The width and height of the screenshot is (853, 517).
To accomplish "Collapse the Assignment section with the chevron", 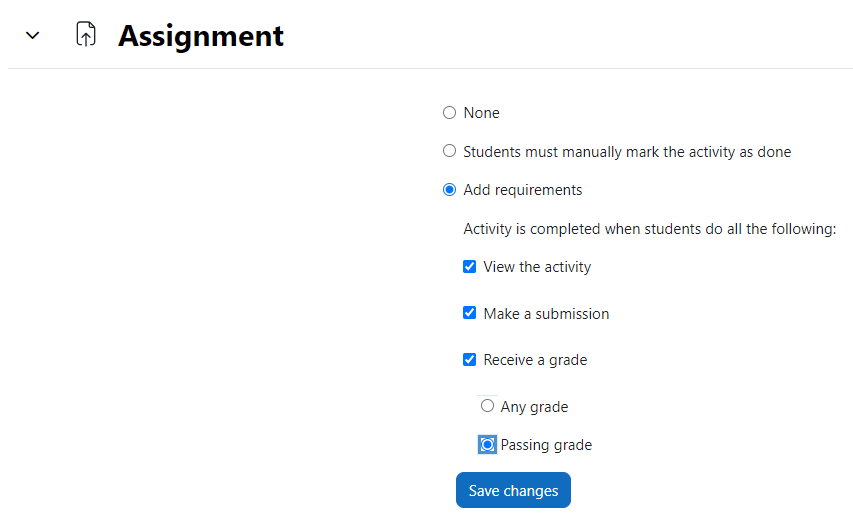I will pyautogui.click(x=33, y=36).
